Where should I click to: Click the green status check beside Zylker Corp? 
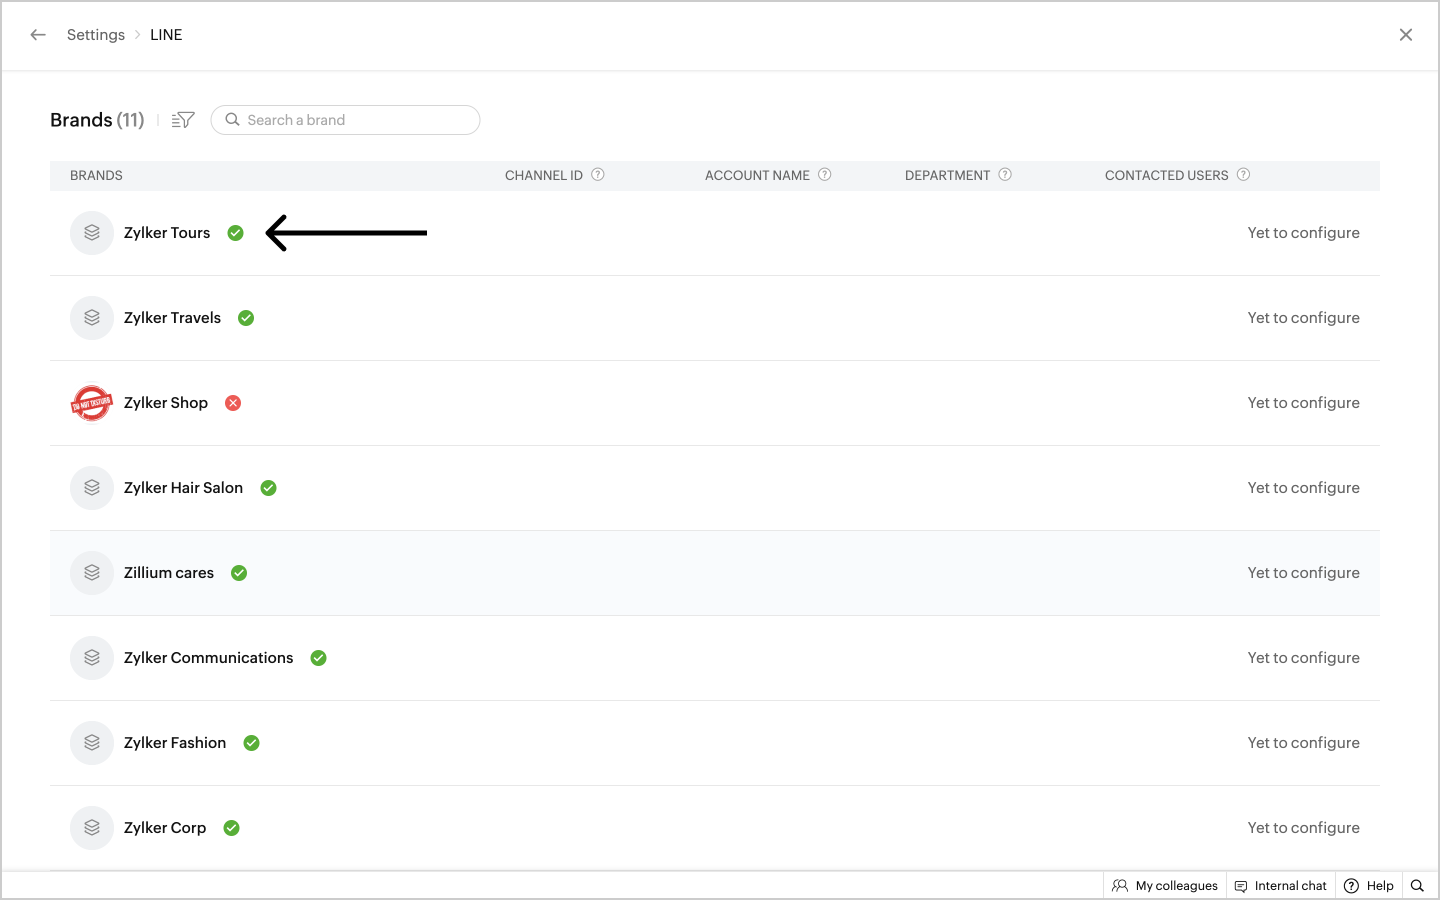[x=232, y=828]
